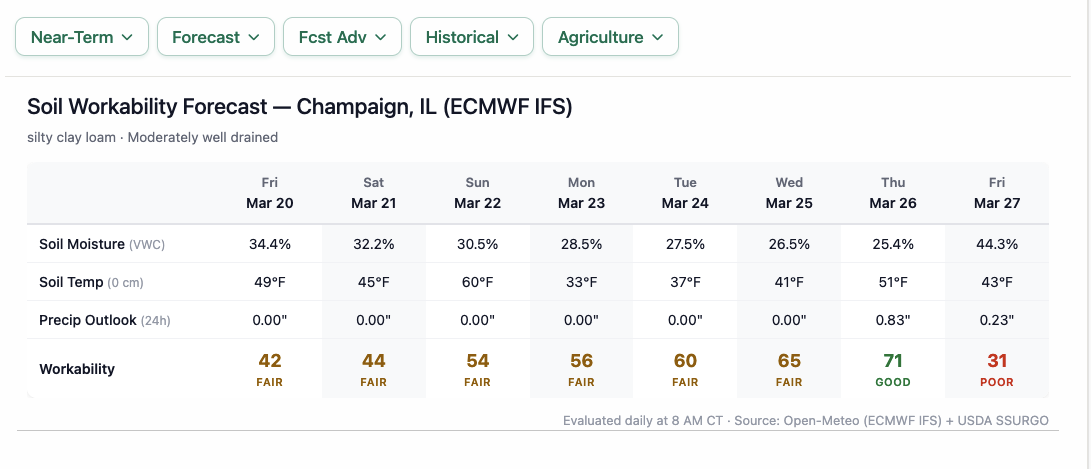Click the 31 POOR workability score
Image resolution: width=1091 pixels, height=469 pixels.
click(997, 368)
